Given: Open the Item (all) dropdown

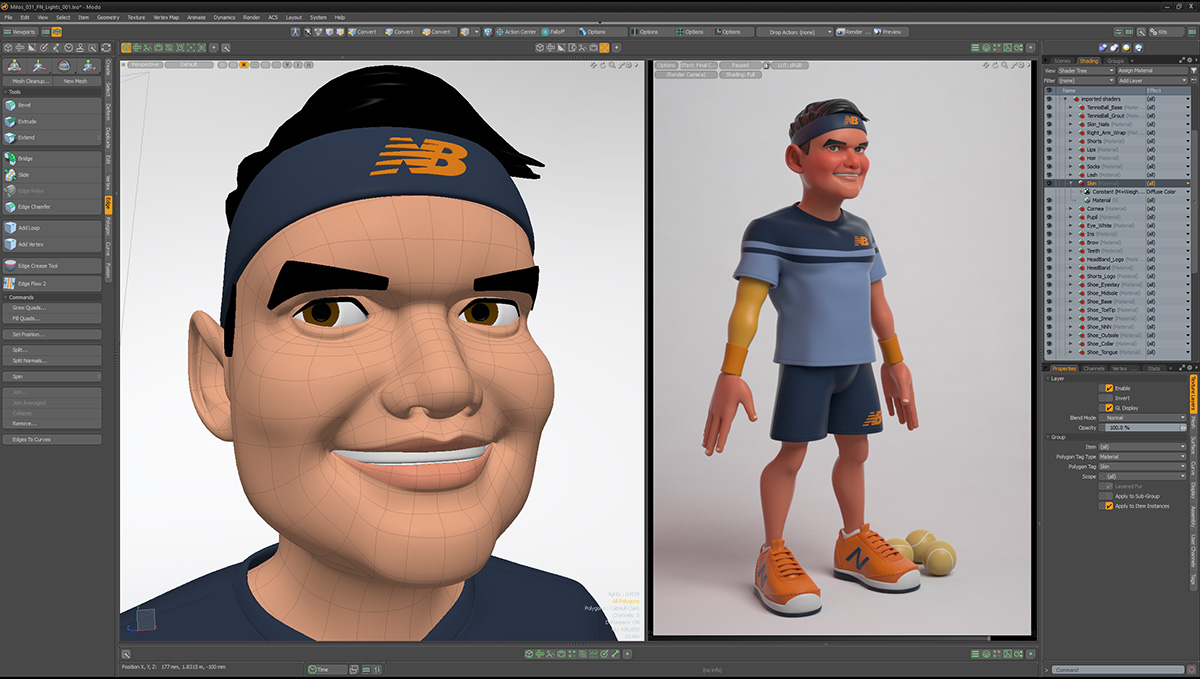Looking at the screenshot, I should tap(1144, 446).
